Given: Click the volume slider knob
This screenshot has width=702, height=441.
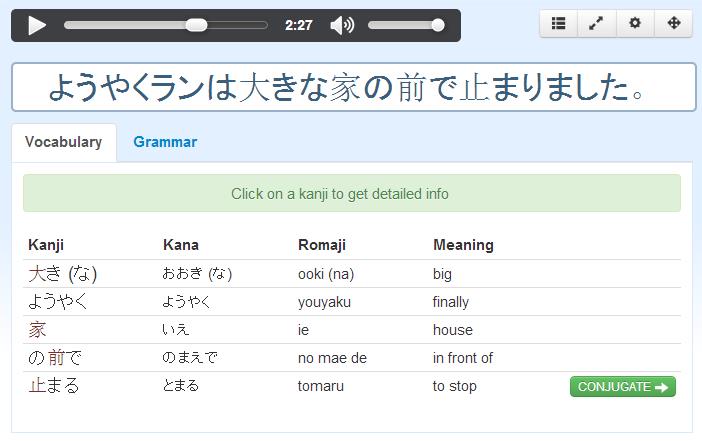Looking at the screenshot, I should tap(438, 25).
